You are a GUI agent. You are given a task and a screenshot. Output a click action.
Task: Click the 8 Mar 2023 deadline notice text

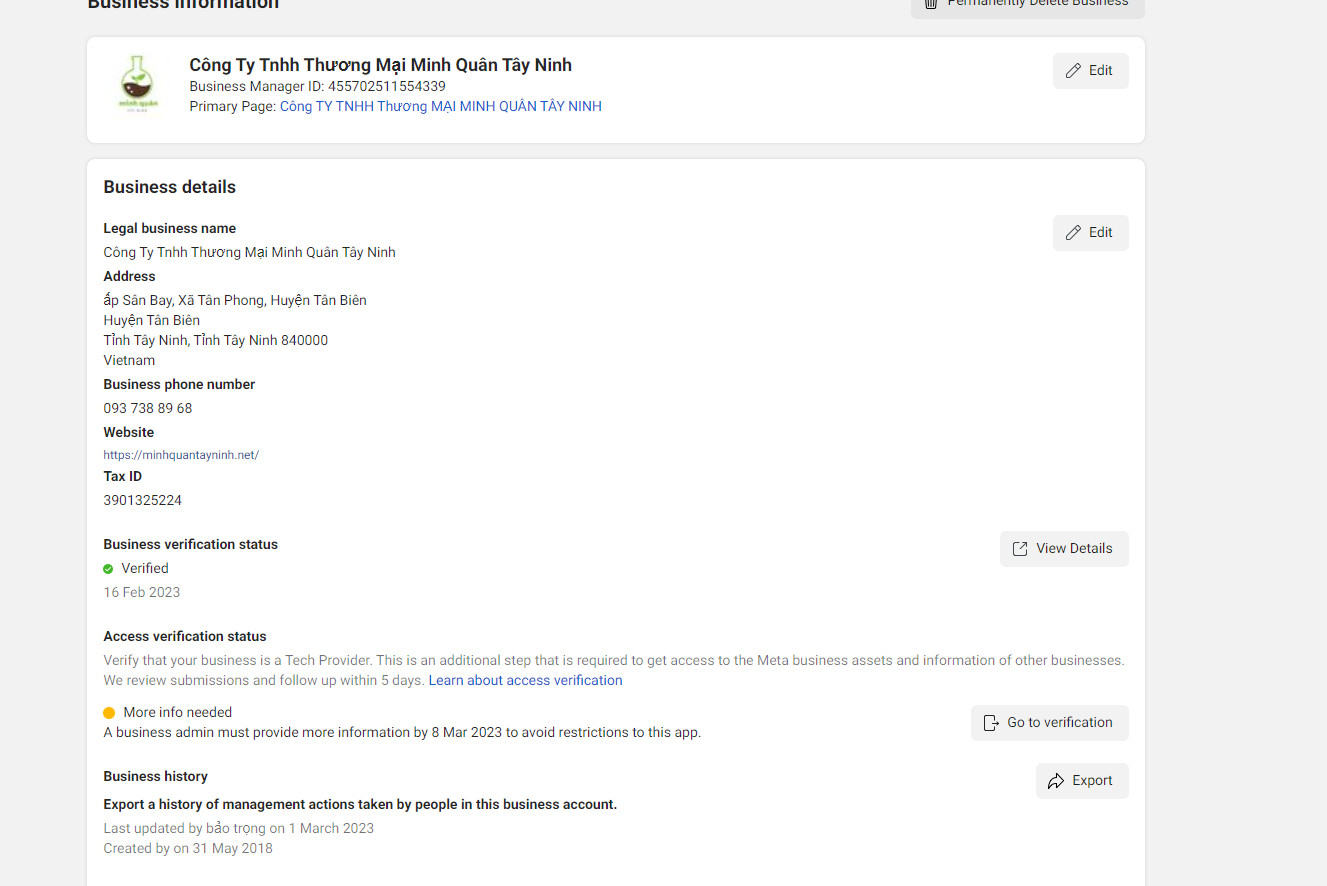[403, 732]
